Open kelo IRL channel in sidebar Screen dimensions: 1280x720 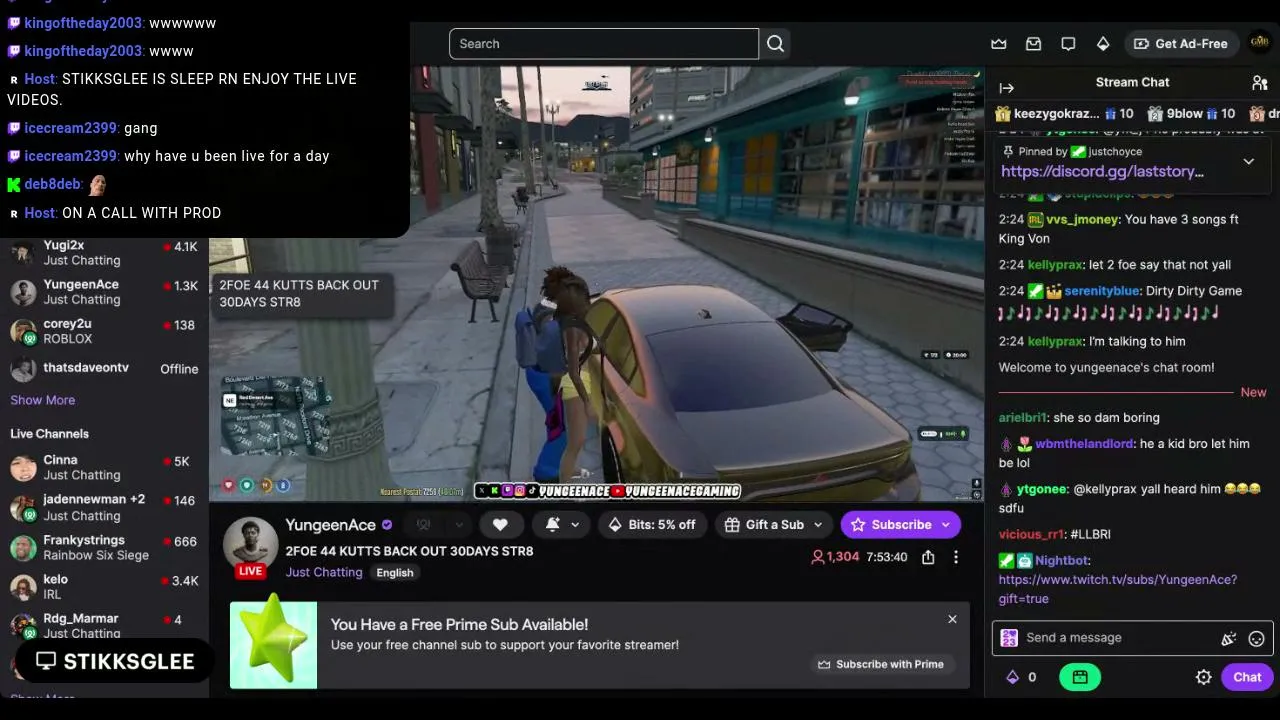point(104,587)
